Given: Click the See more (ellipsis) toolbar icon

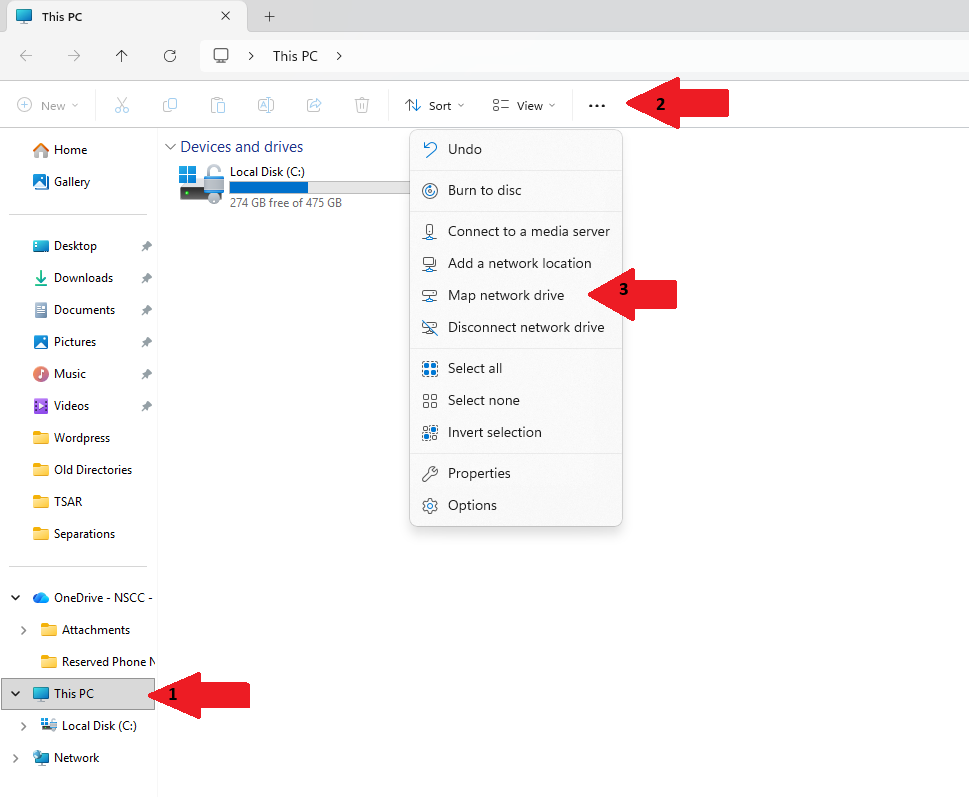Looking at the screenshot, I should [597, 105].
